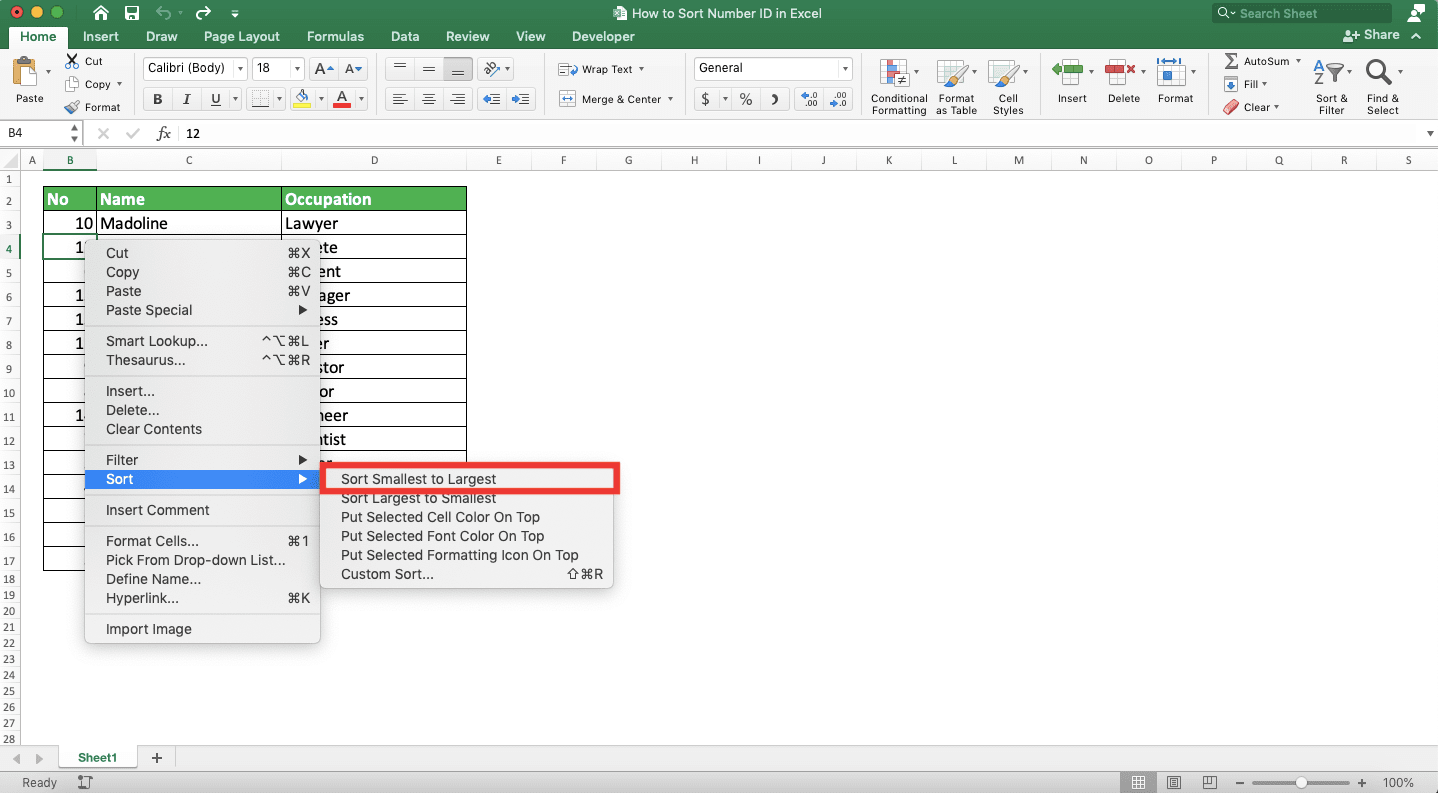
Task: Click the Home house icon in title bar
Action: point(100,13)
